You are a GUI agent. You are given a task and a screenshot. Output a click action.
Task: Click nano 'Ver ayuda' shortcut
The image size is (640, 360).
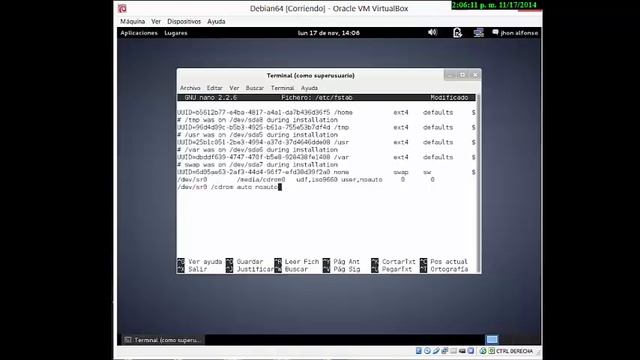200,262
